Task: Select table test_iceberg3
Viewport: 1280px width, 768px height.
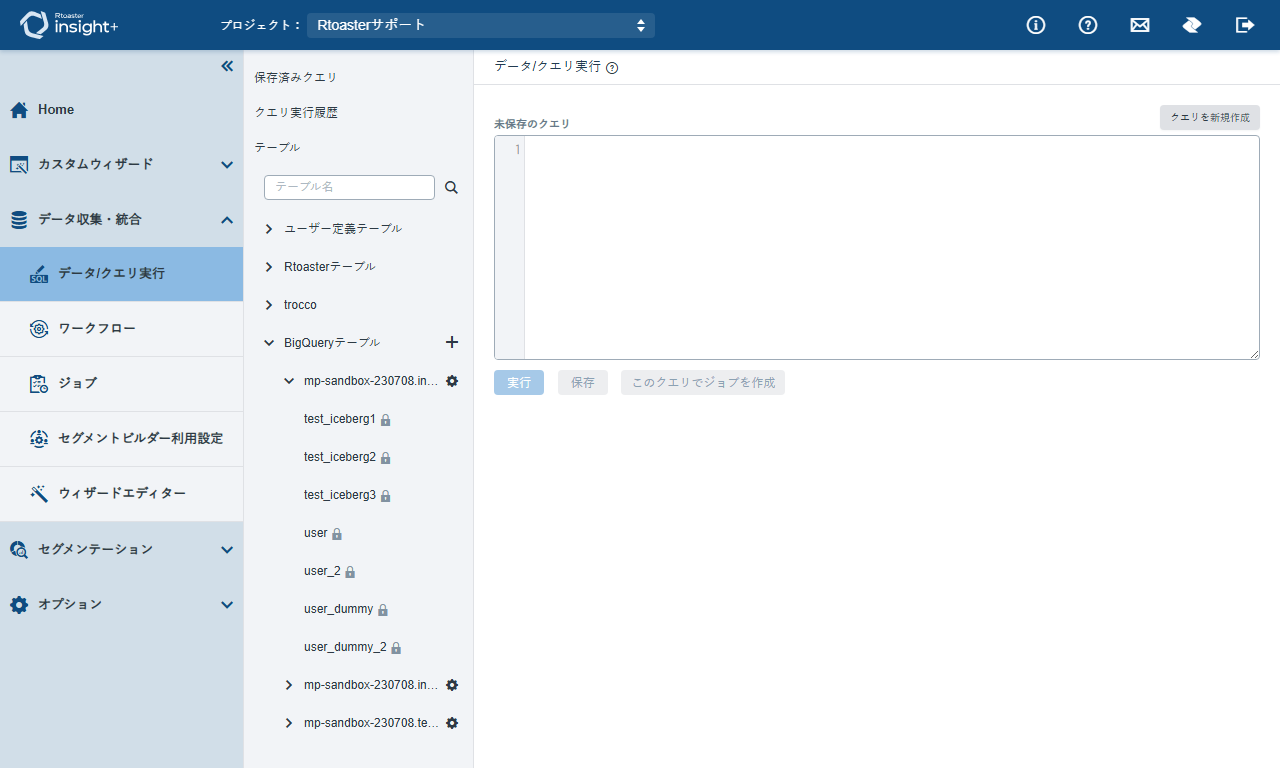Action: point(340,495)
